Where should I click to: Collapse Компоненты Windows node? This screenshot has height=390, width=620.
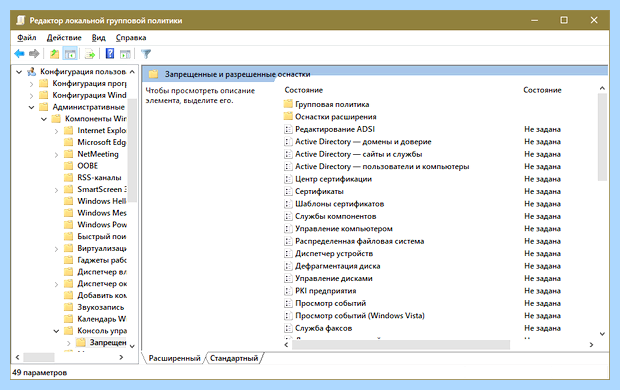tap(44, 119)
